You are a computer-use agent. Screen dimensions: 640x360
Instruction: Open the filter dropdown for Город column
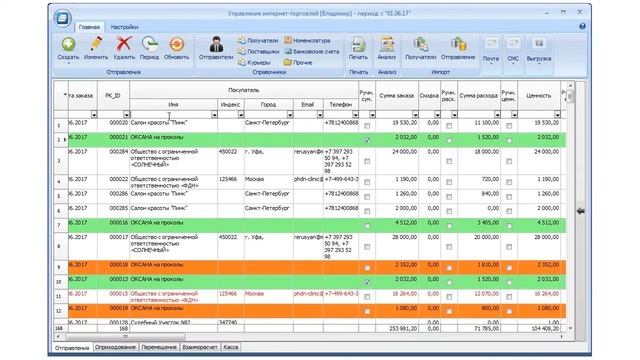click(x=290, y=115)
